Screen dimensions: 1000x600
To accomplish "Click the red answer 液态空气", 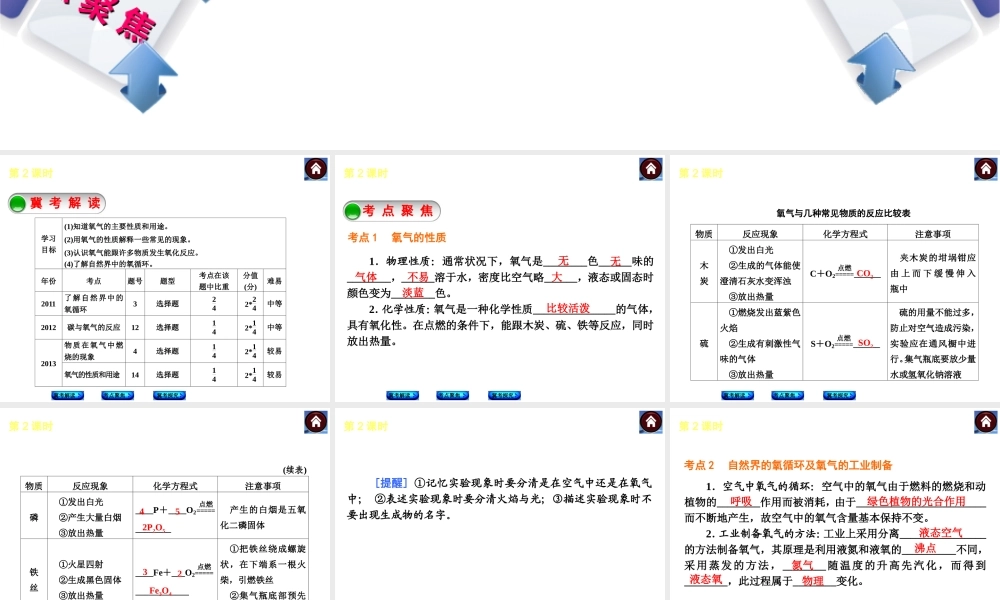I will click(940, 532).
